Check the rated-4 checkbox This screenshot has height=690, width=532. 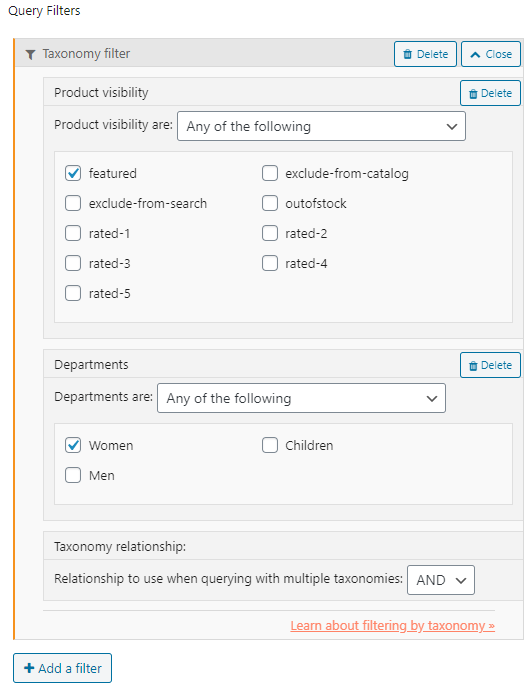click(x=270, y=263)
